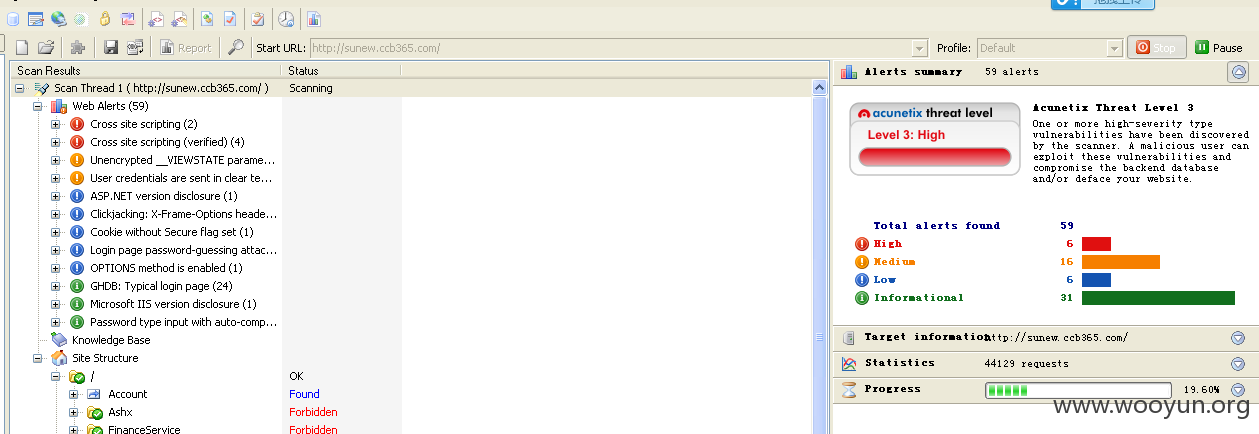The width and height of the screenshot is (1259, 434).
Task: Select Unencrypted __VIEWSTATE parameter alert
Action: 183,160
